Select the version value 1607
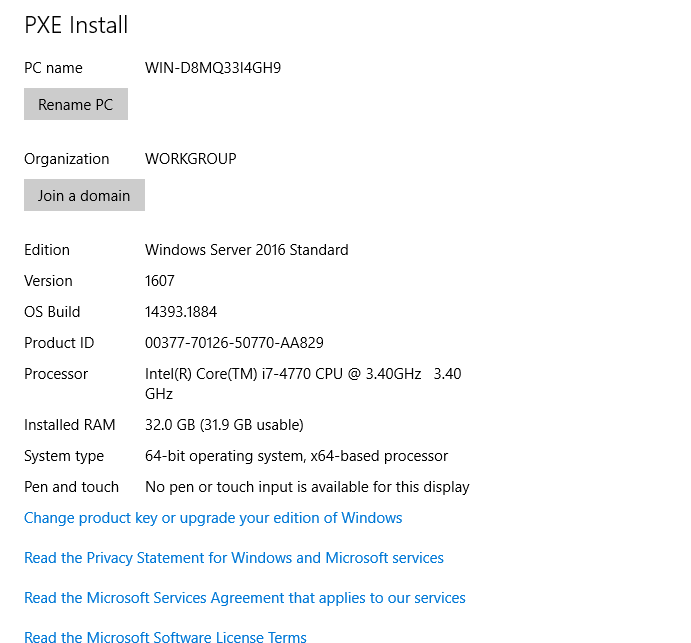The image size is (691, 643). coord(160,281)
